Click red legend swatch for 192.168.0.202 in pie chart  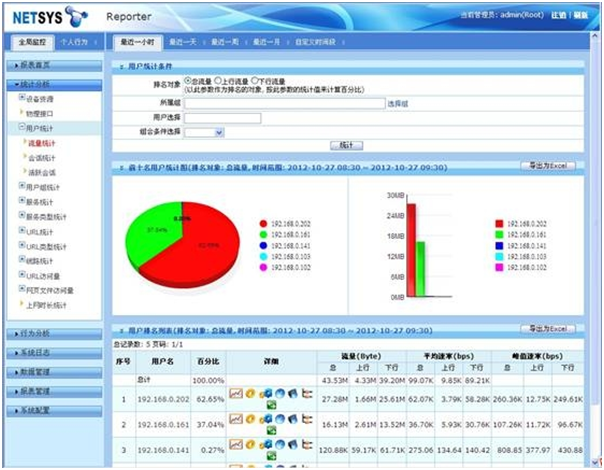click(x=262, y=223)
